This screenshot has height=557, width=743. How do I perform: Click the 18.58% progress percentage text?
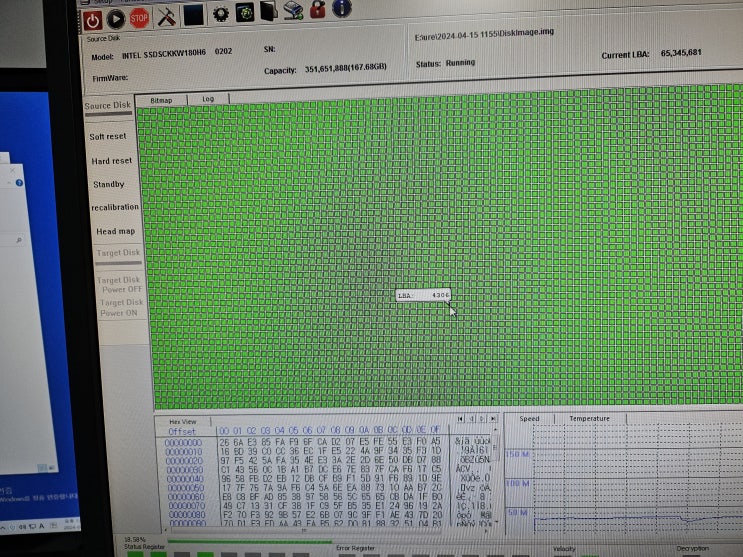pos(135,539)
